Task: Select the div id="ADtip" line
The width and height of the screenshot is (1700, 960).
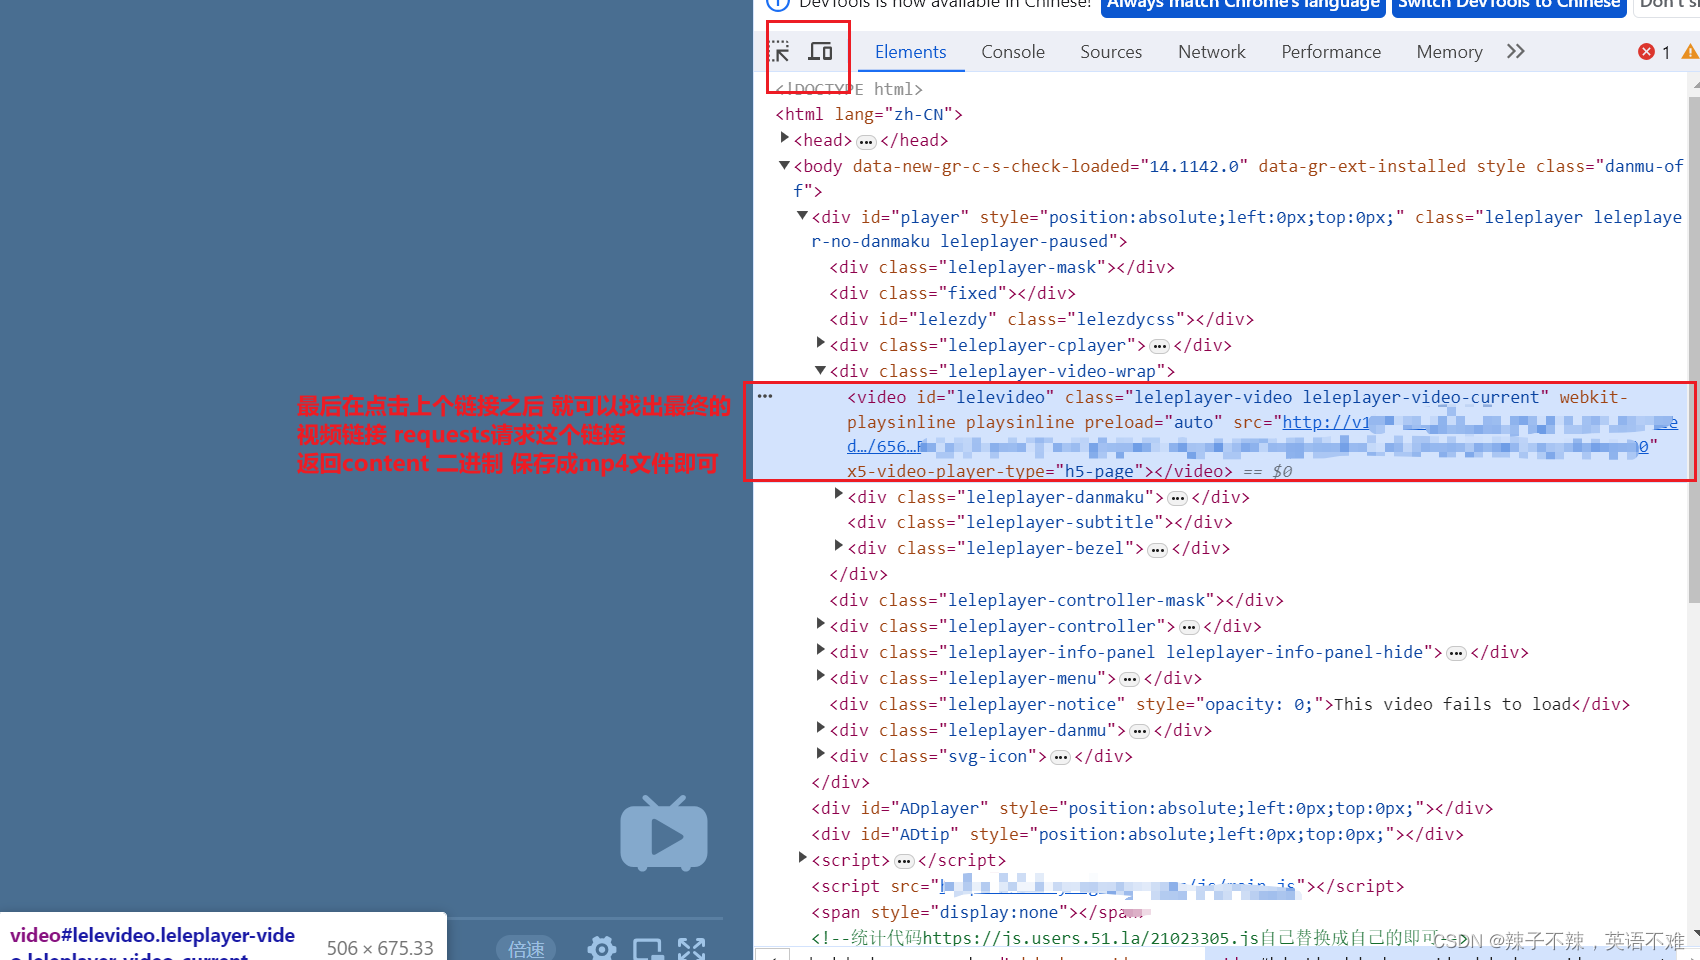Action: (x=1137, y=834)
